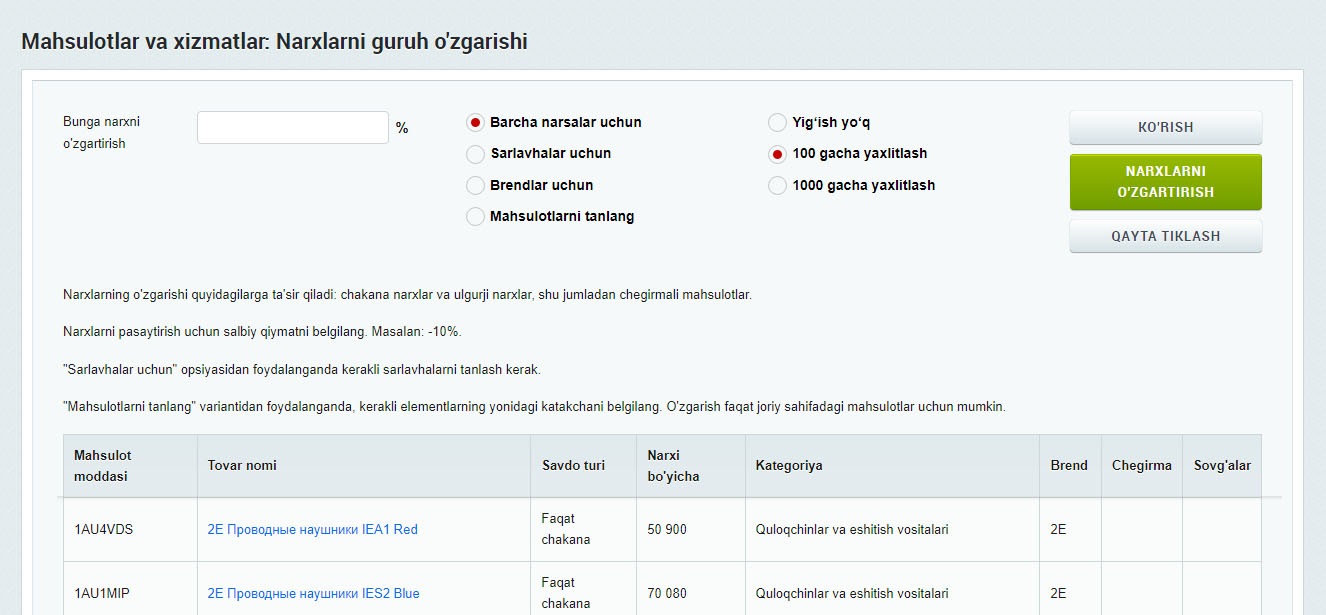Select the 'Barcha narsalar uchun' radio option
Image resolution: width=1326 pixels, height=615 pixels.
pyautogui.click(x=476, y=123)
